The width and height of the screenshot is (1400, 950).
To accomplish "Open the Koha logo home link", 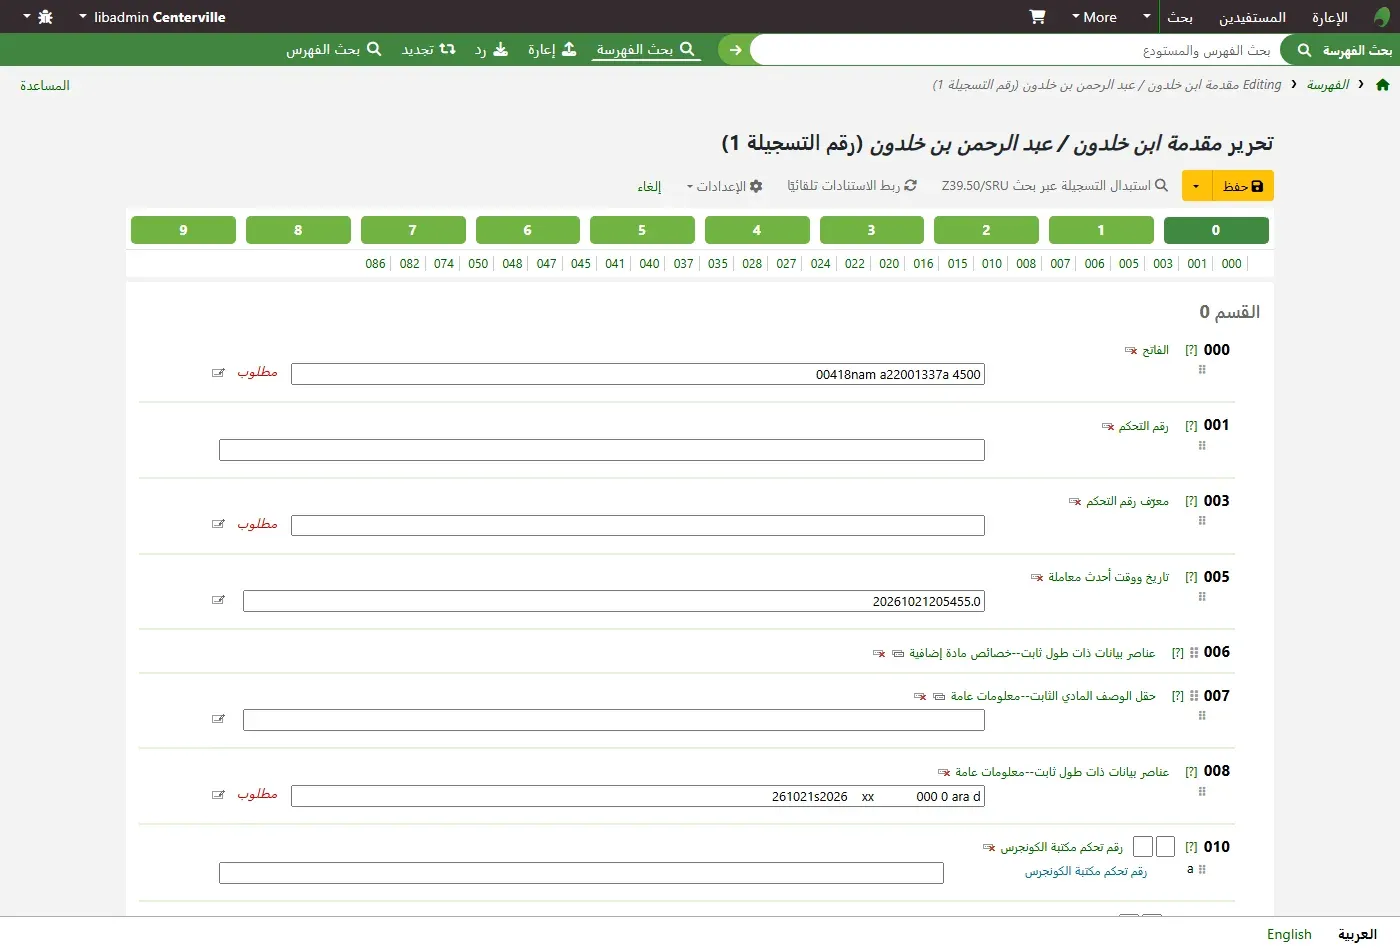I will 1382,17.
